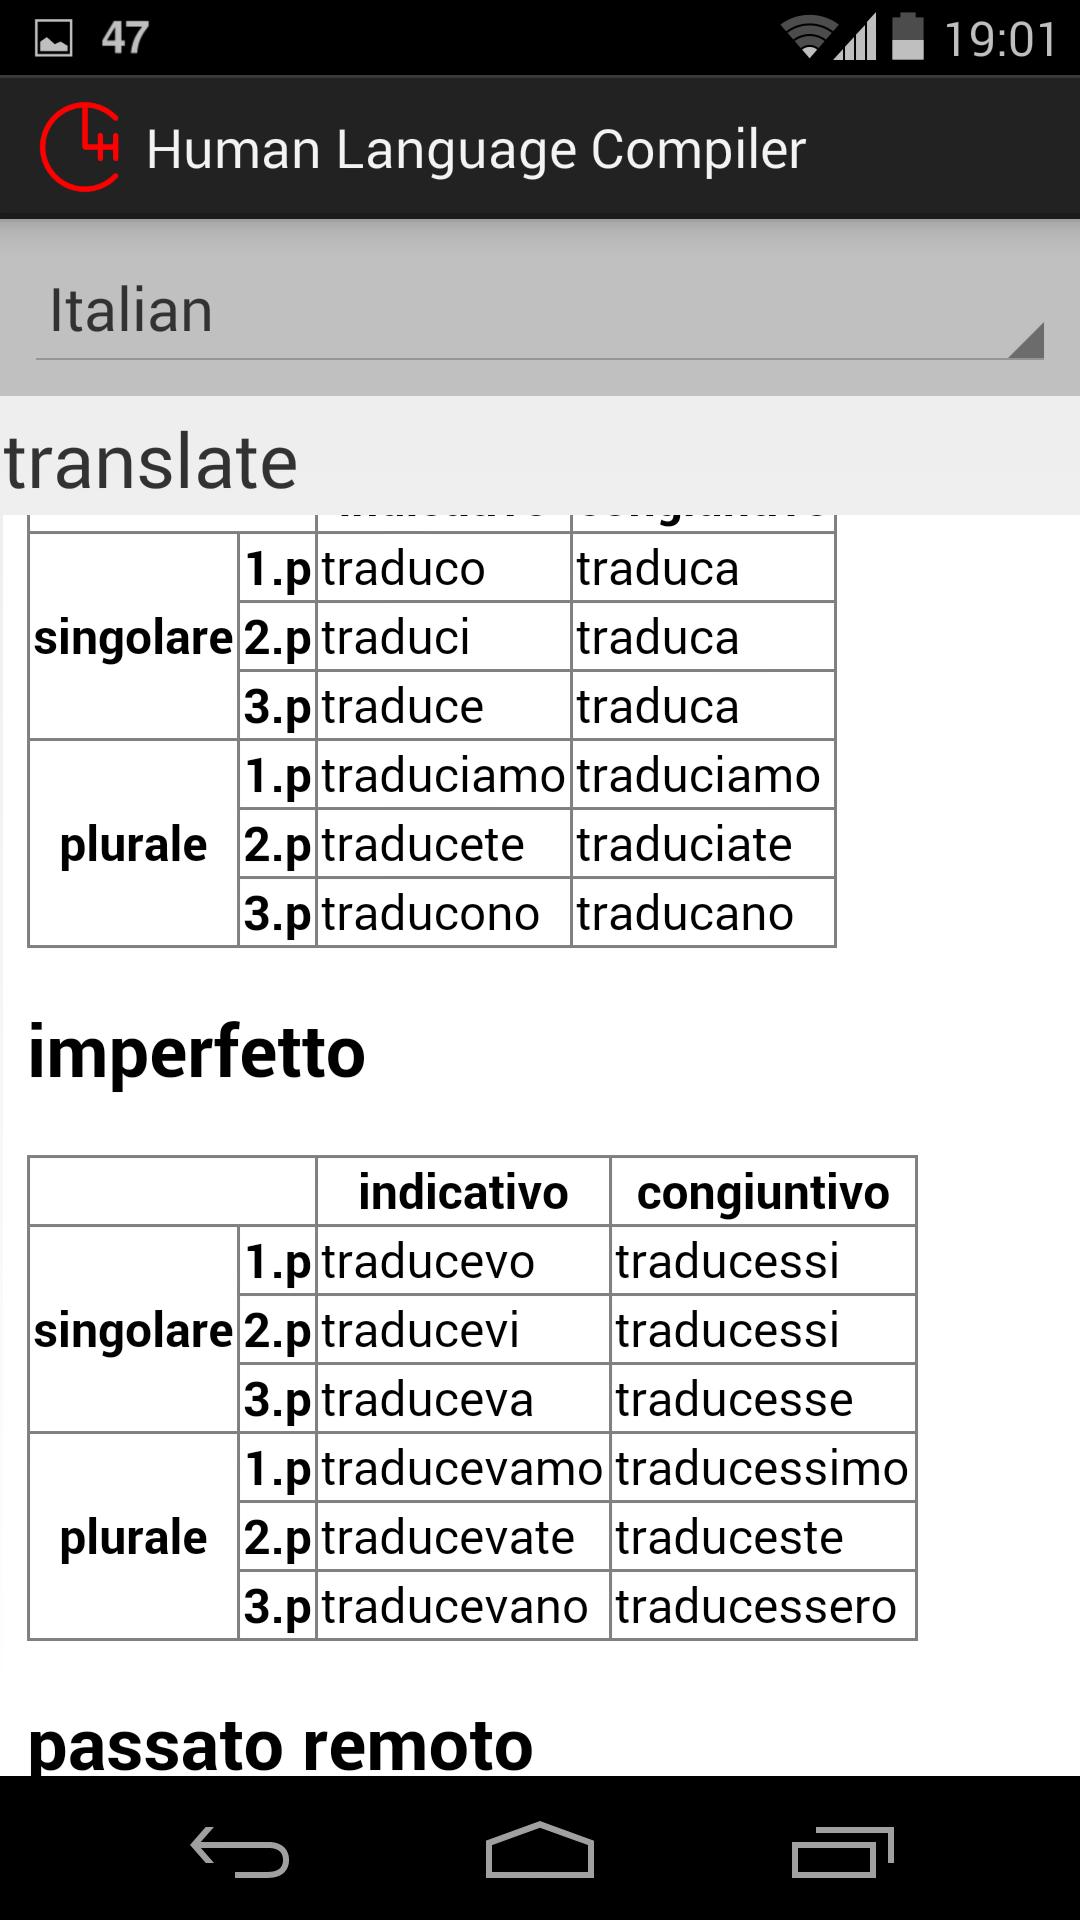
Task: Tap the translate text field
Action: coord(150,459)
